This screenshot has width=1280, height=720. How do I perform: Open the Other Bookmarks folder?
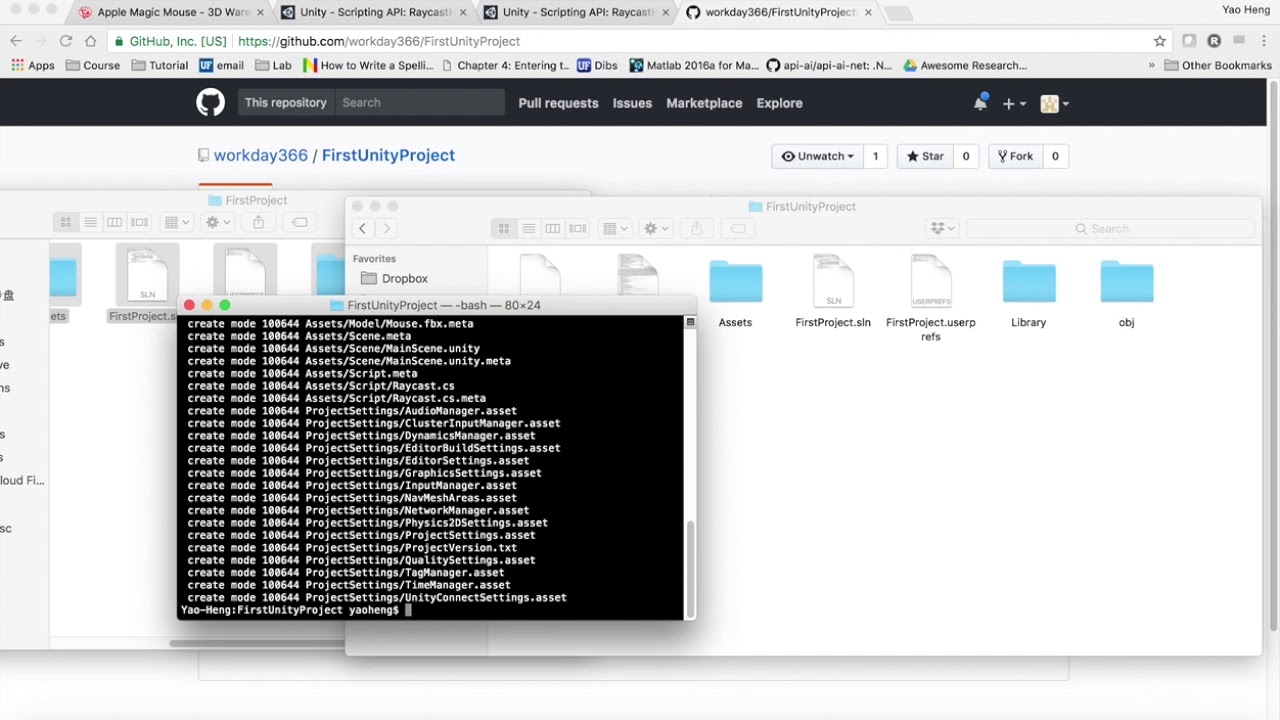click(x=1218, y=65)
